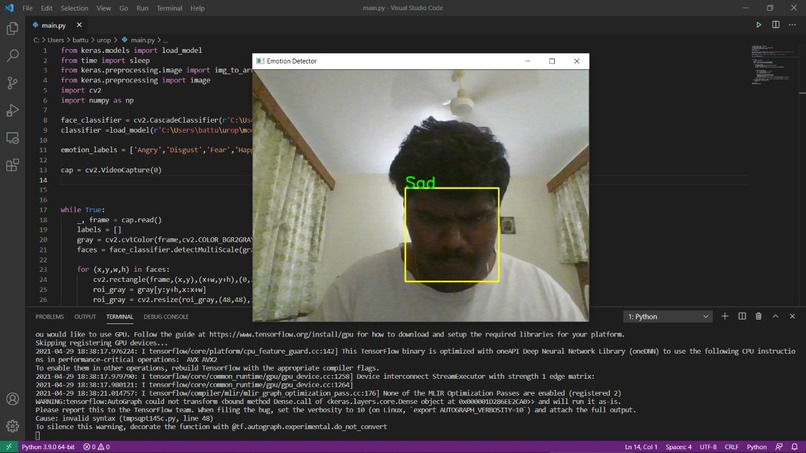
Task: Click 'Python' language mode in status bar
Action: point(756,447)
